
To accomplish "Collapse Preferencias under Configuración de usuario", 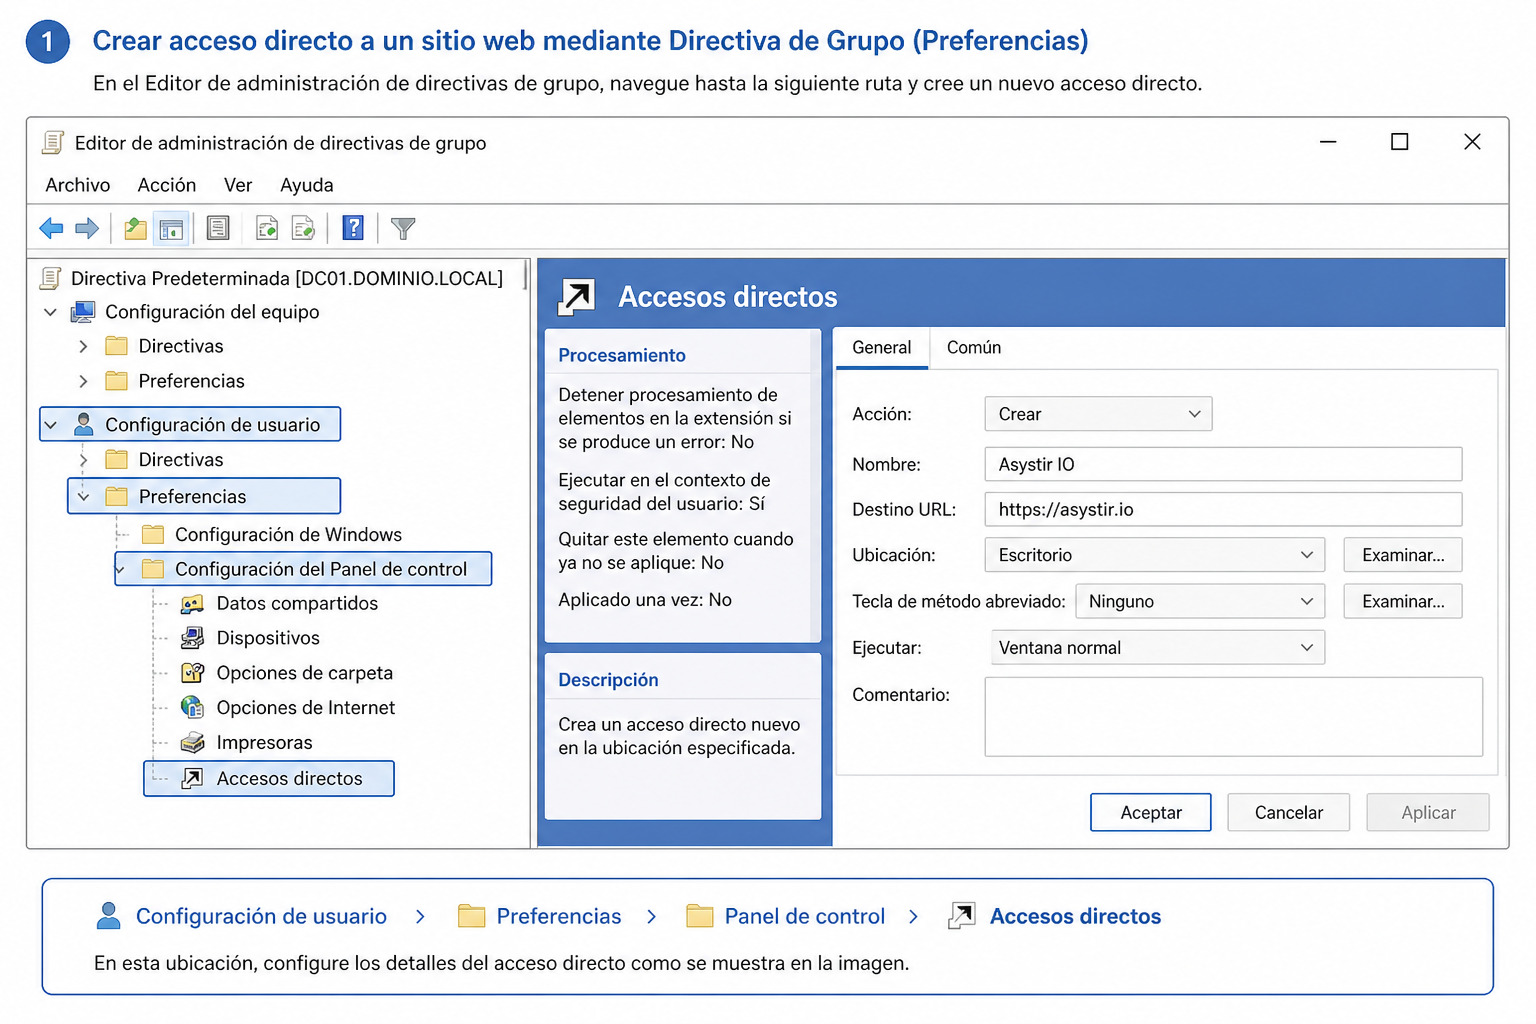I will tap(83, 496).
